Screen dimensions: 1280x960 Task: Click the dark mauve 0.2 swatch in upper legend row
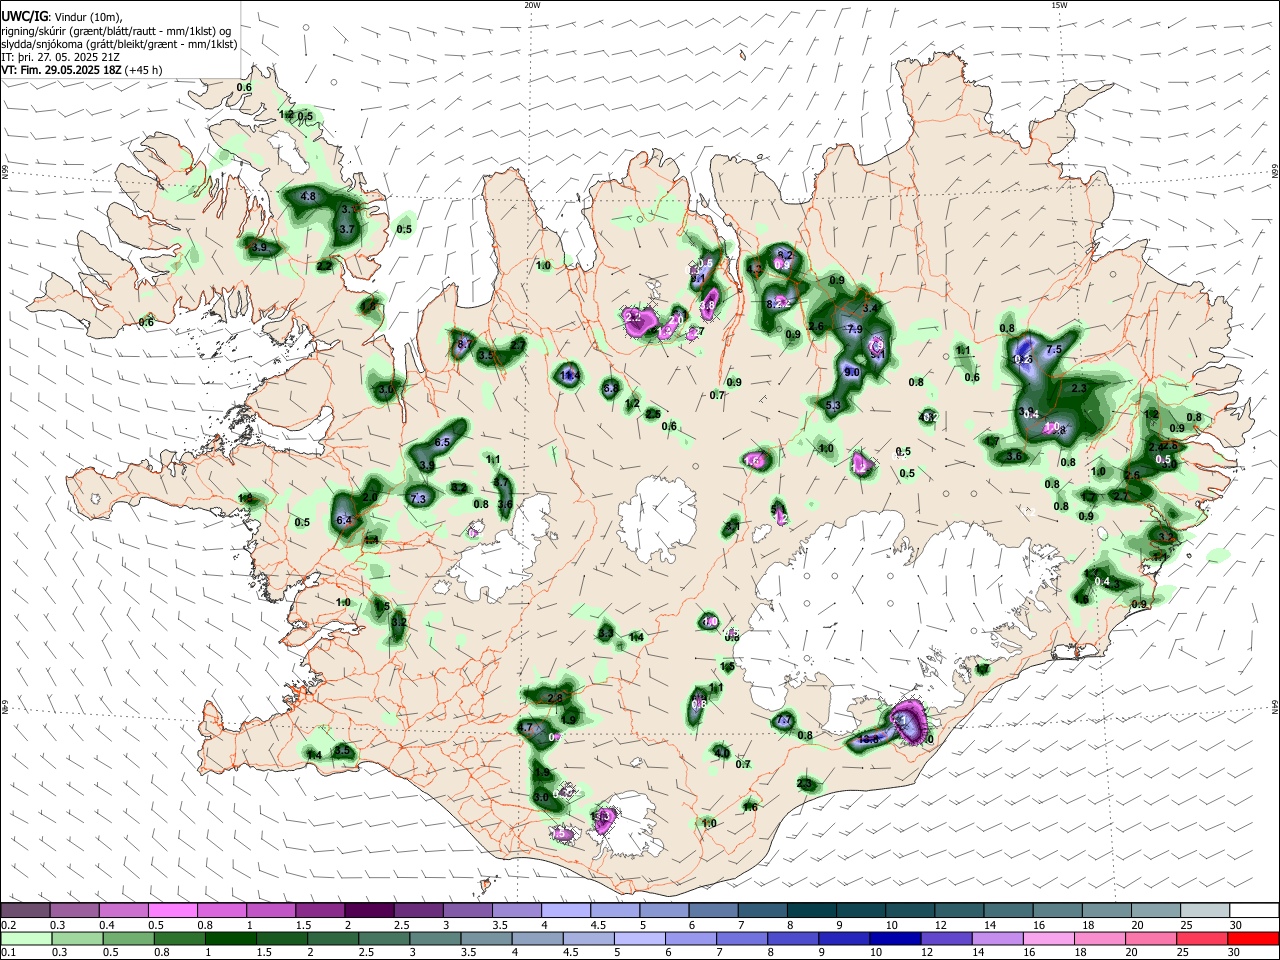tap(25, 911)
